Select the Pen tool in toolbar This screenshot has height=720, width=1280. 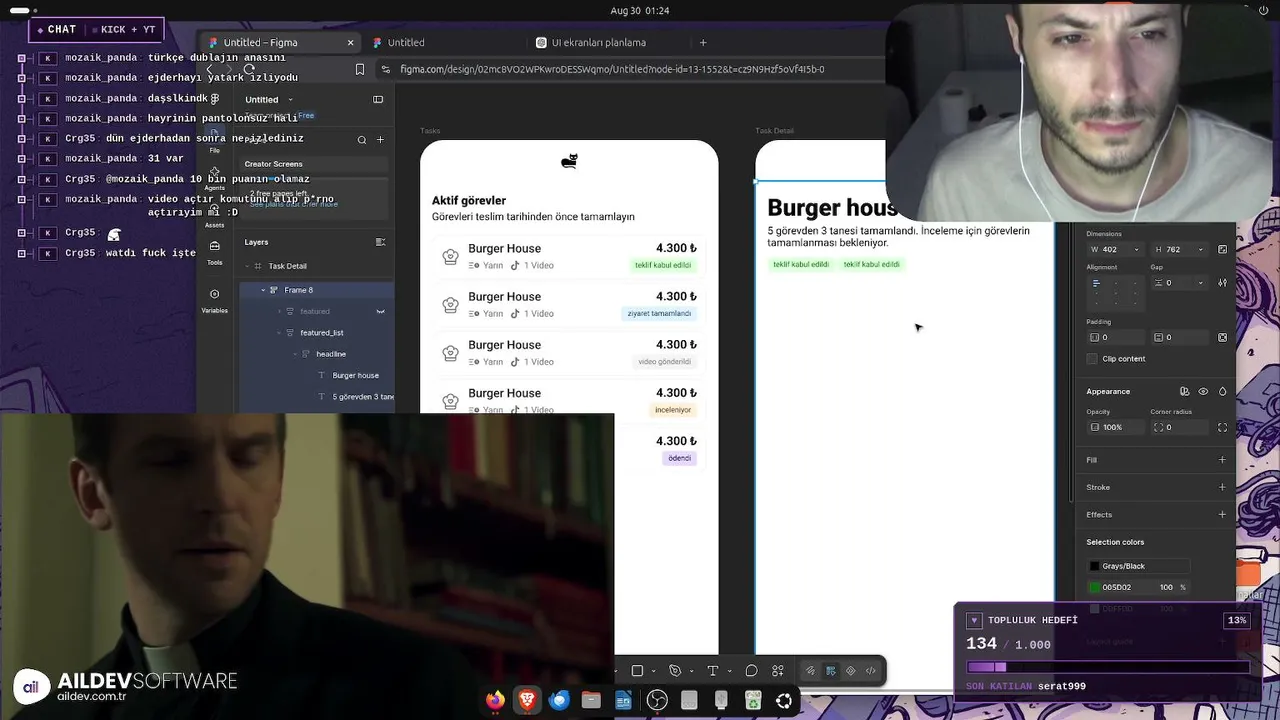pyautogui.click(x=675, y=671)
